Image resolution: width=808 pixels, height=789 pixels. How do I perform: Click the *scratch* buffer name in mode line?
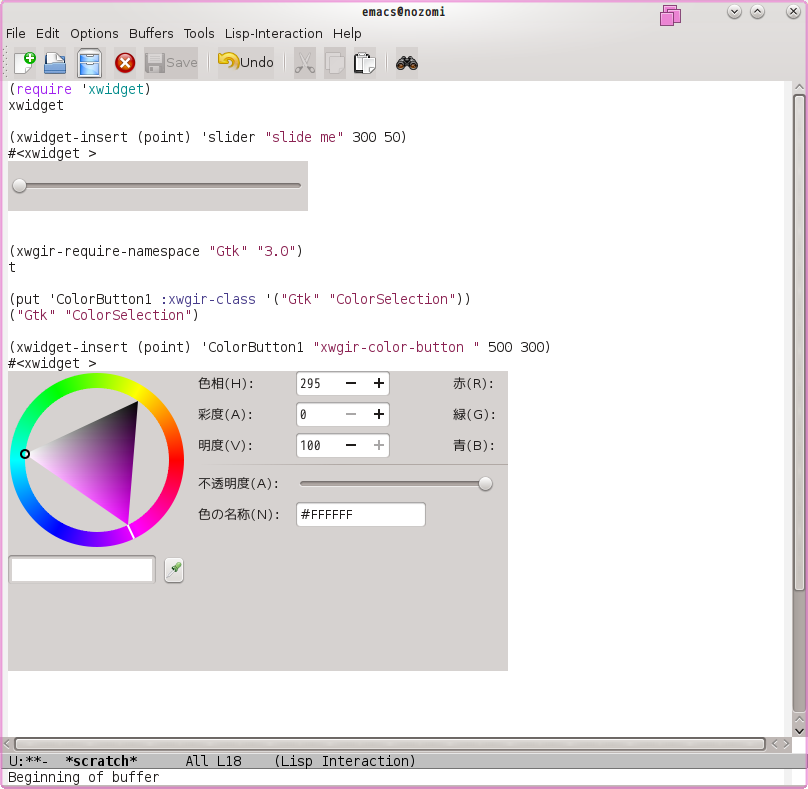point(102,761)
